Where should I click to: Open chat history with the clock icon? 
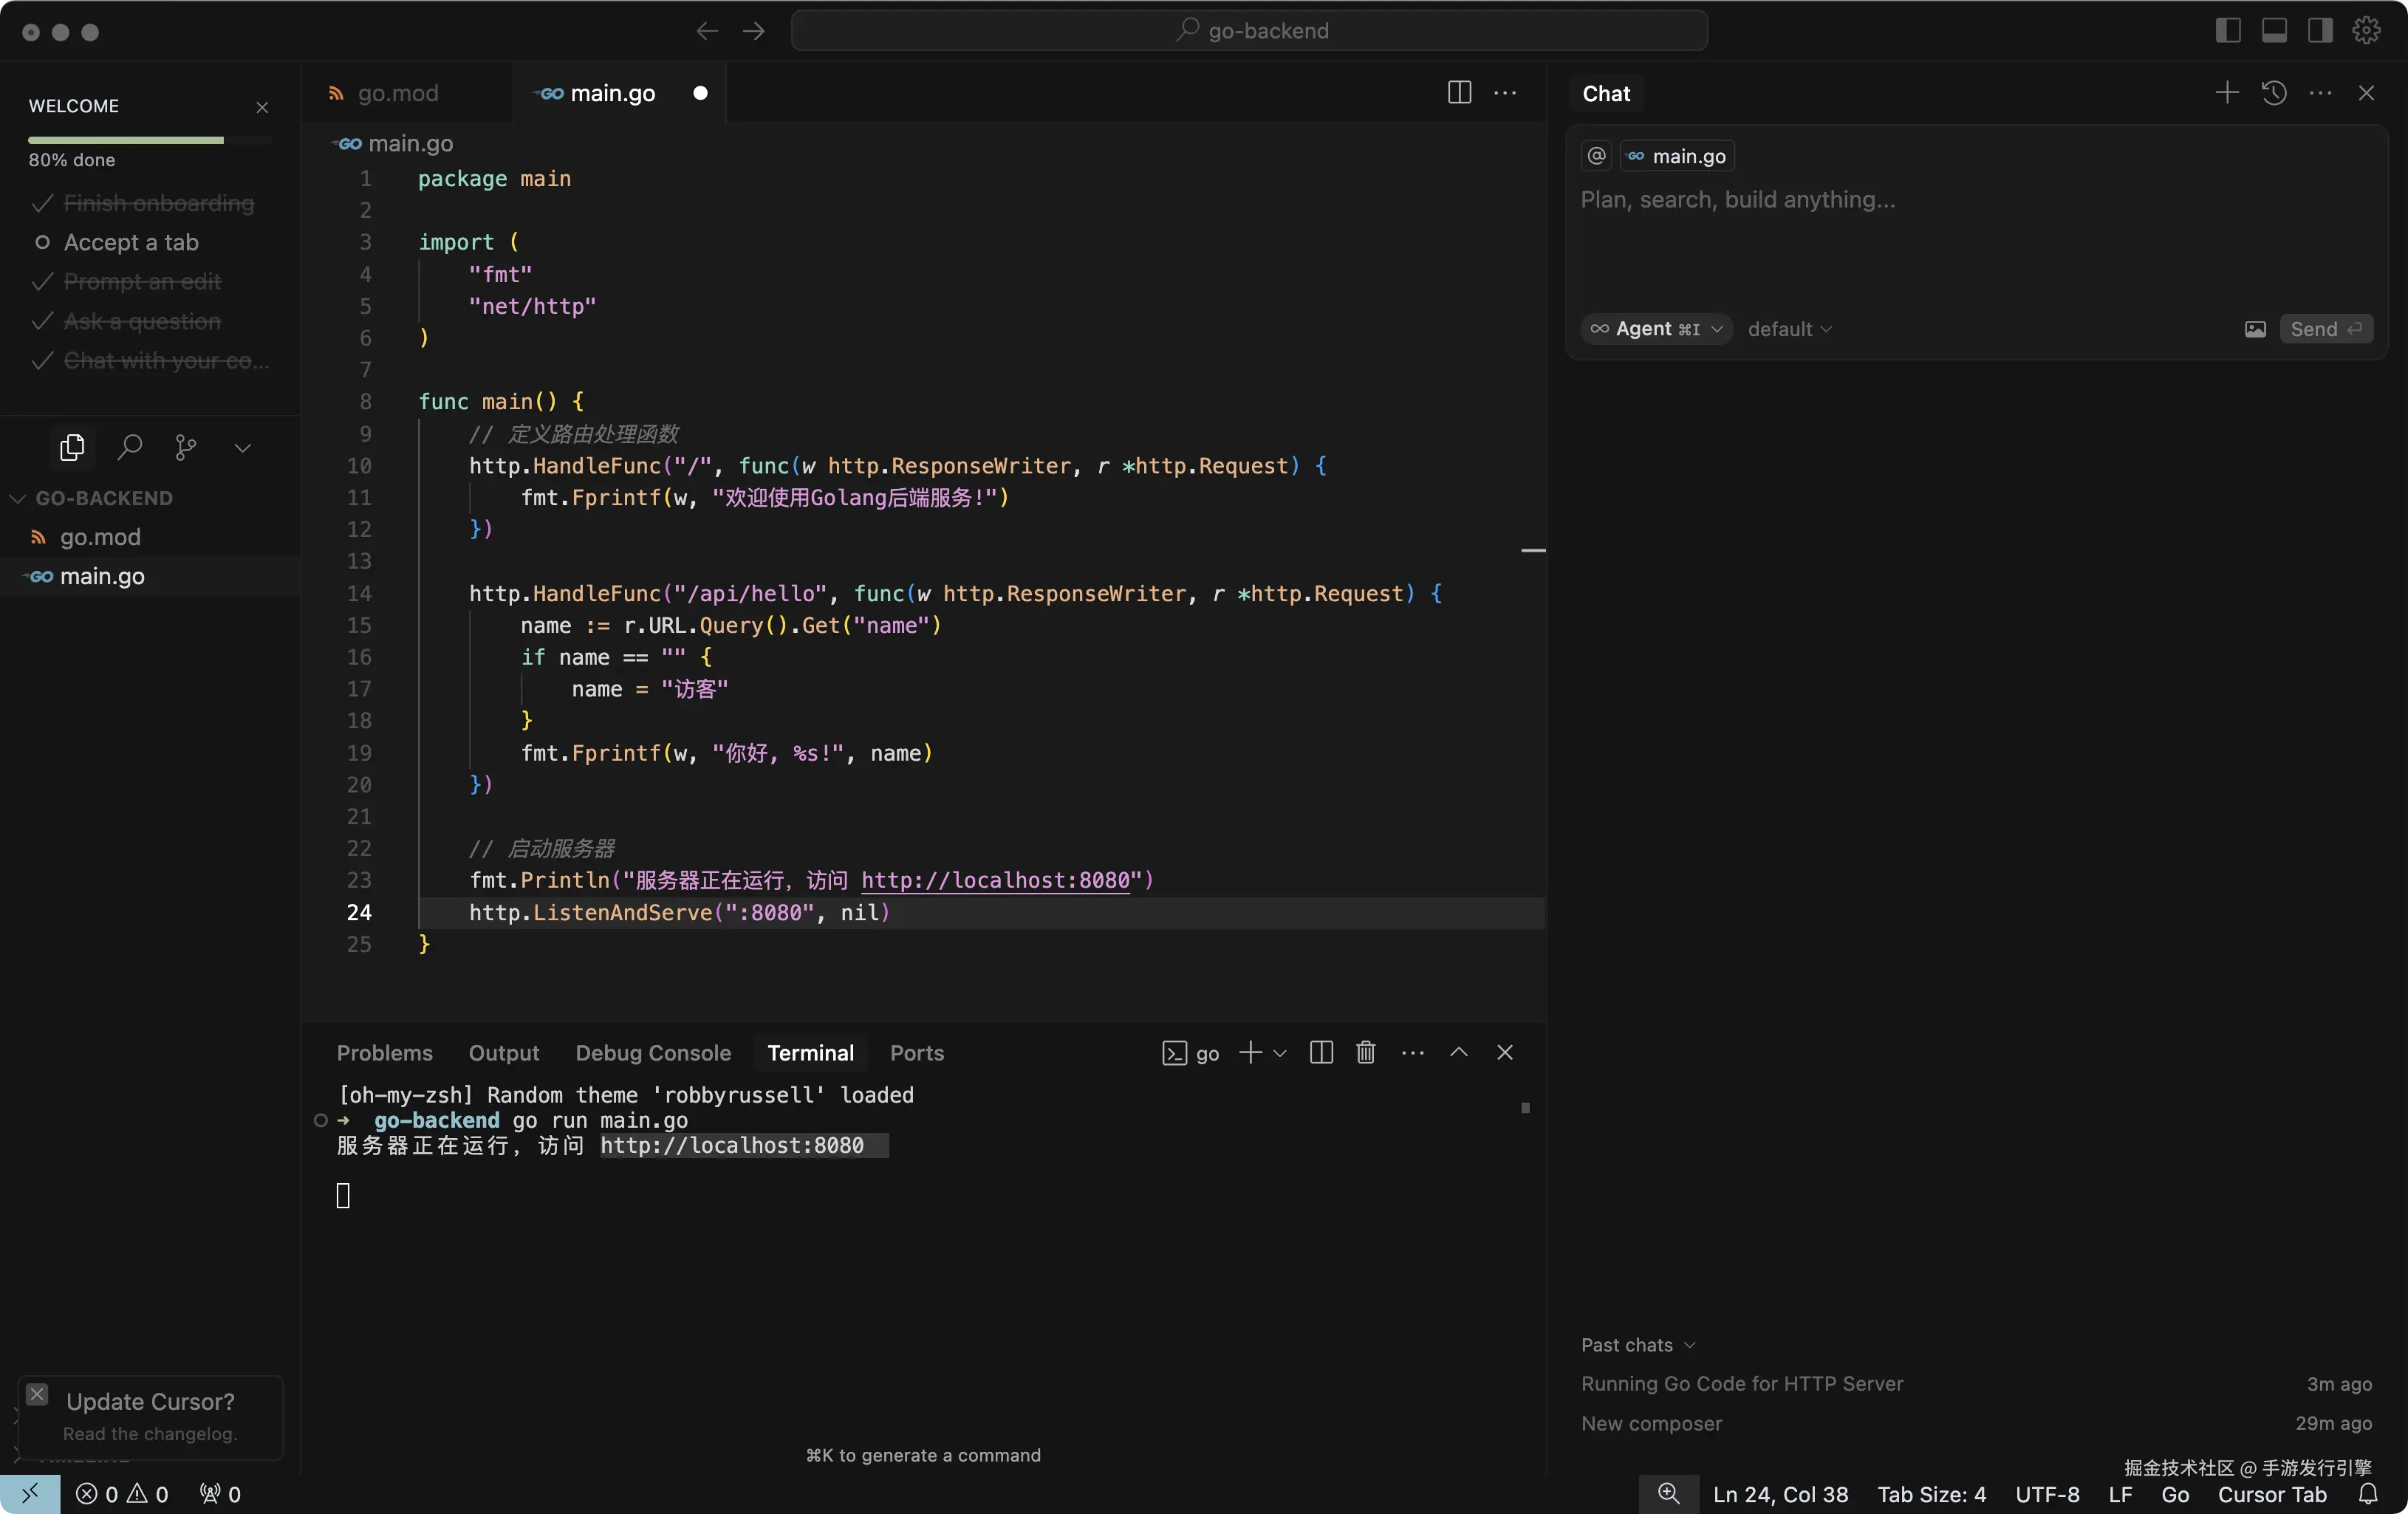tap(2274, 93)
